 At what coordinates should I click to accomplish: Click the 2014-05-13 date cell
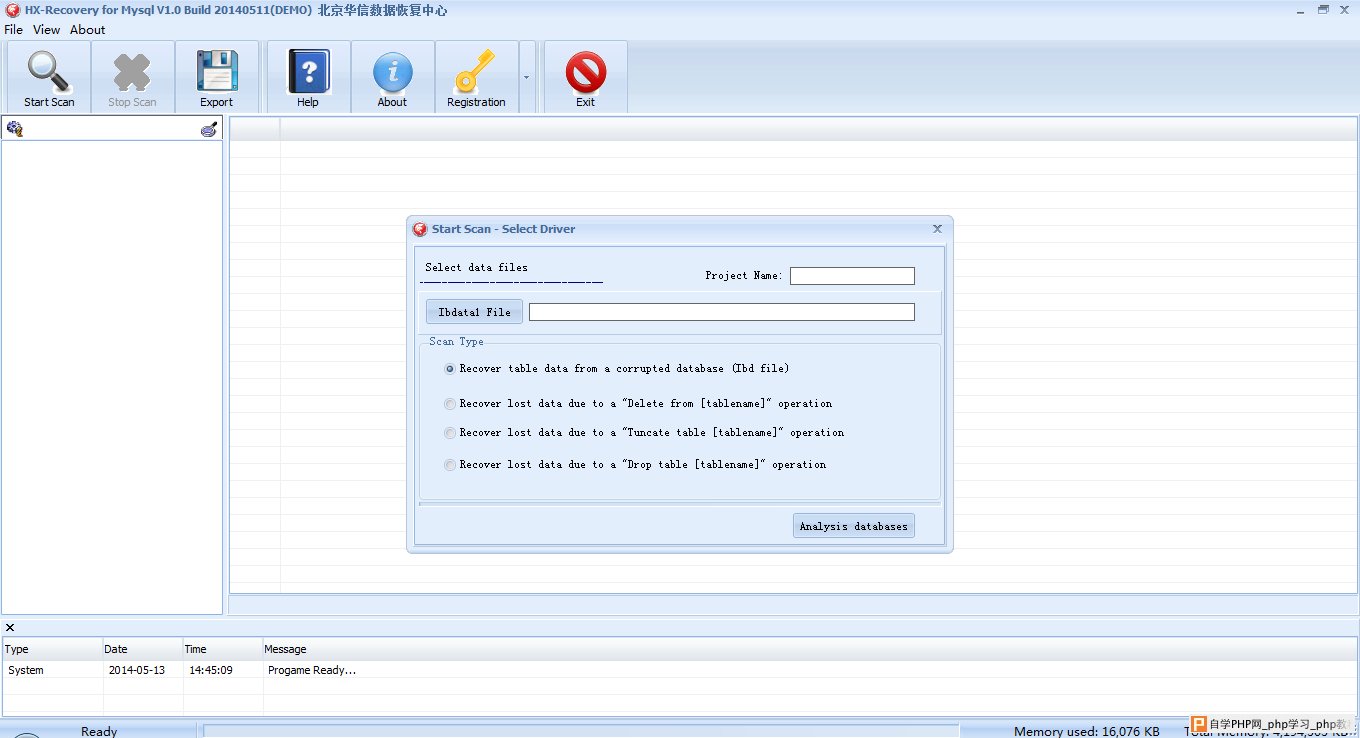pyautogui.click(x=137, y=670)
